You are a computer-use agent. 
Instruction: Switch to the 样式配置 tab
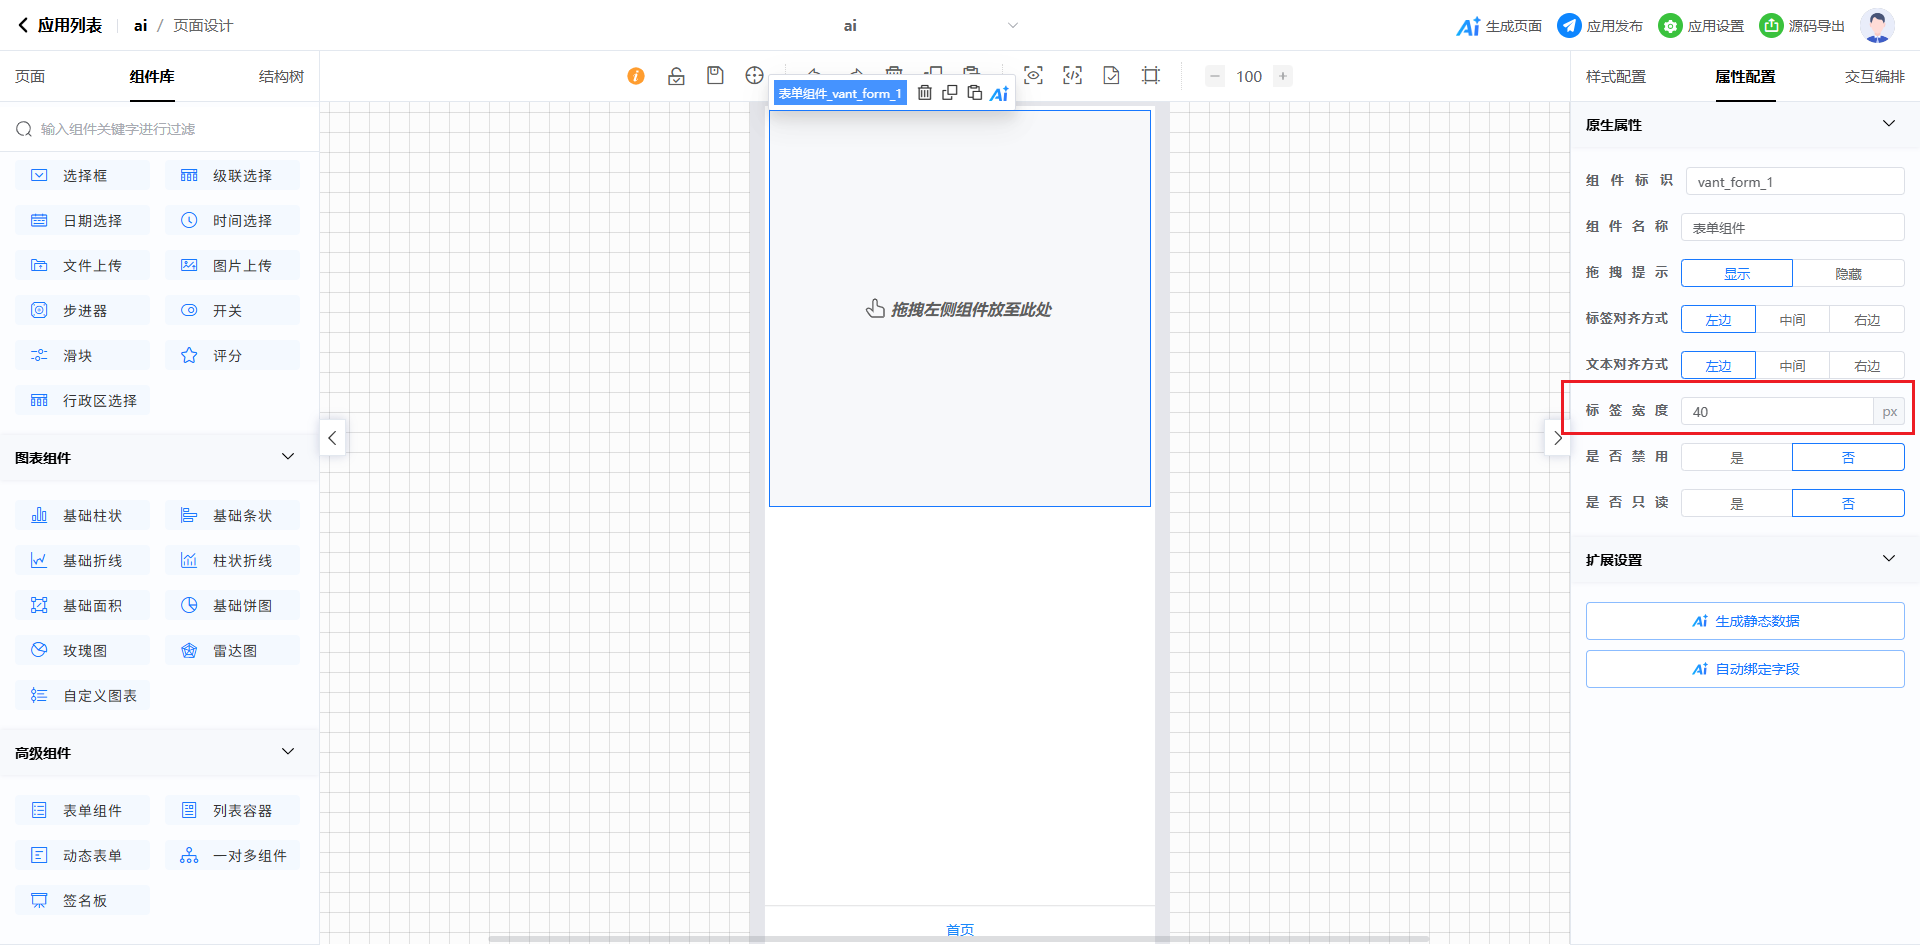pyautogui.click(x=1615, y=77)
